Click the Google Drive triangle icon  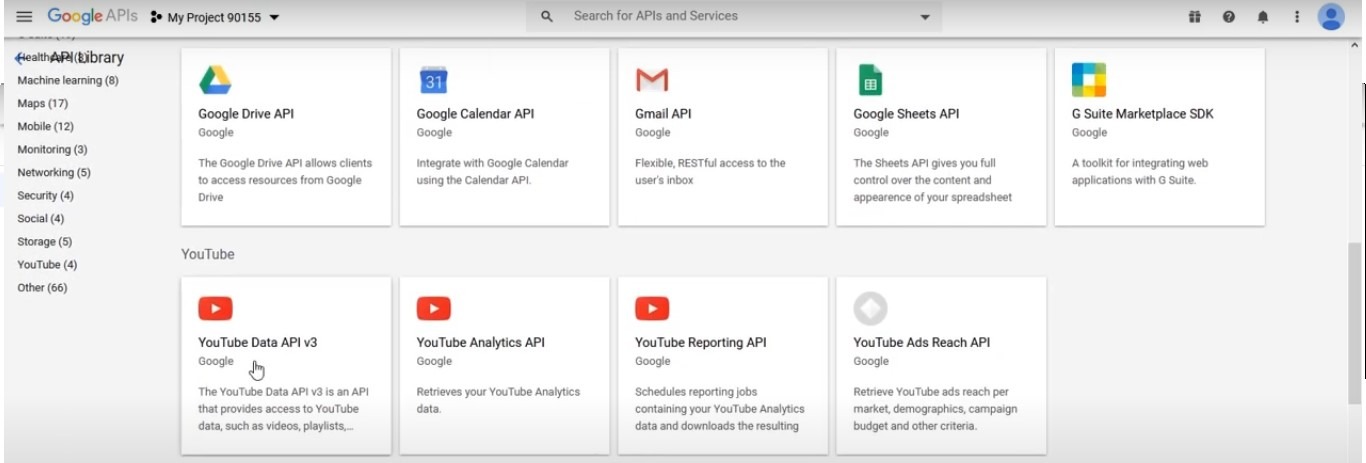coord(215,79)
